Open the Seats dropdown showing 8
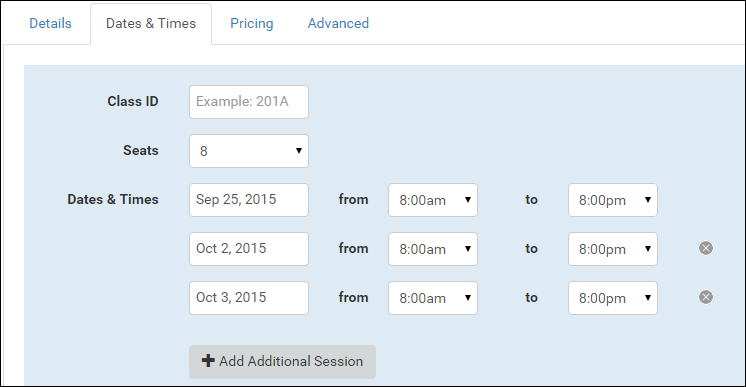The image size is (746, 387). coord(249,151)
